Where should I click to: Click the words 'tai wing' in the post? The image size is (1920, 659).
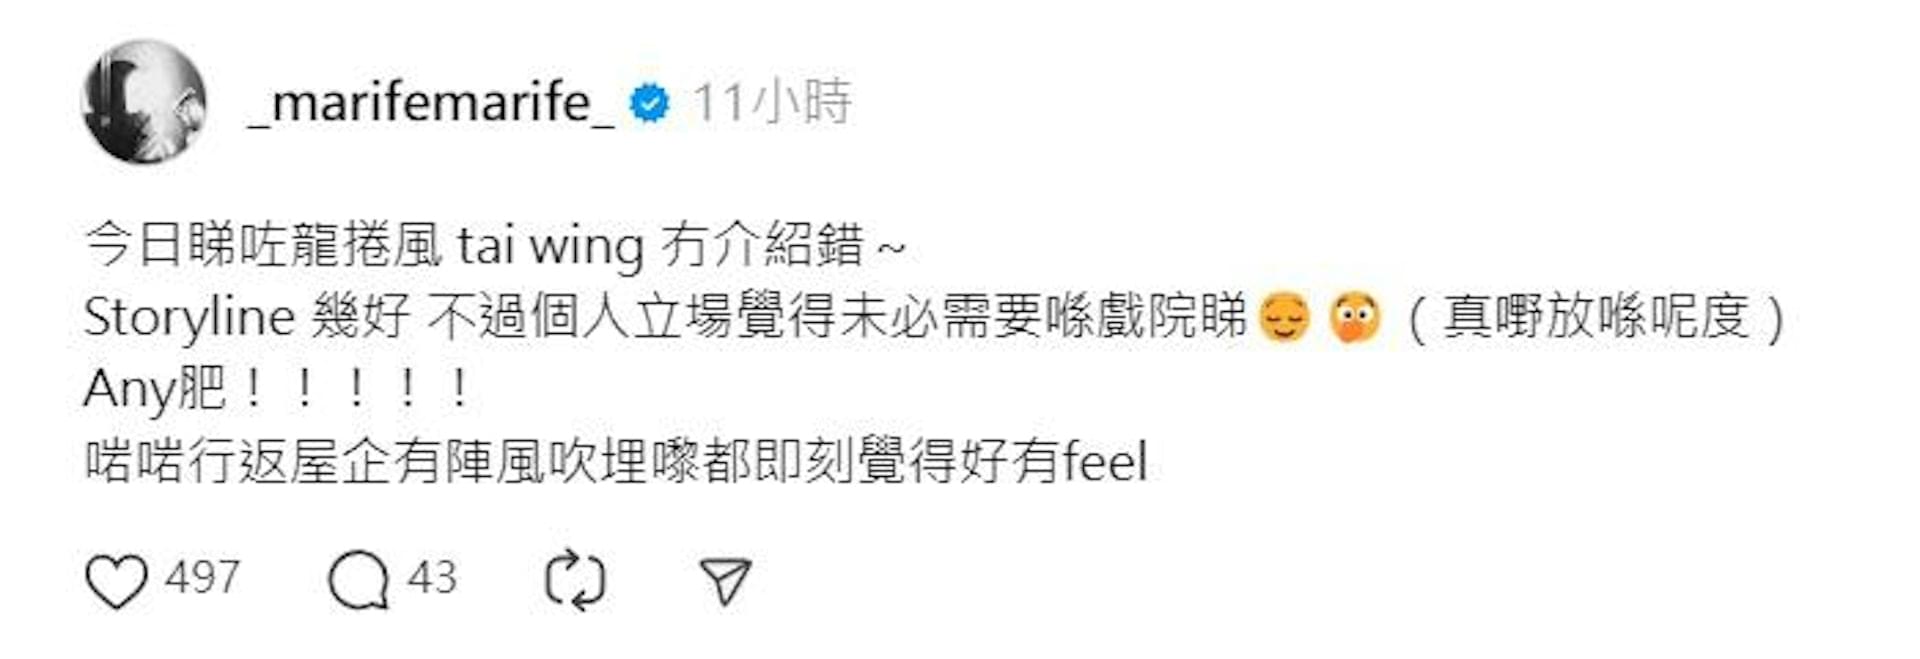(550, 246)
